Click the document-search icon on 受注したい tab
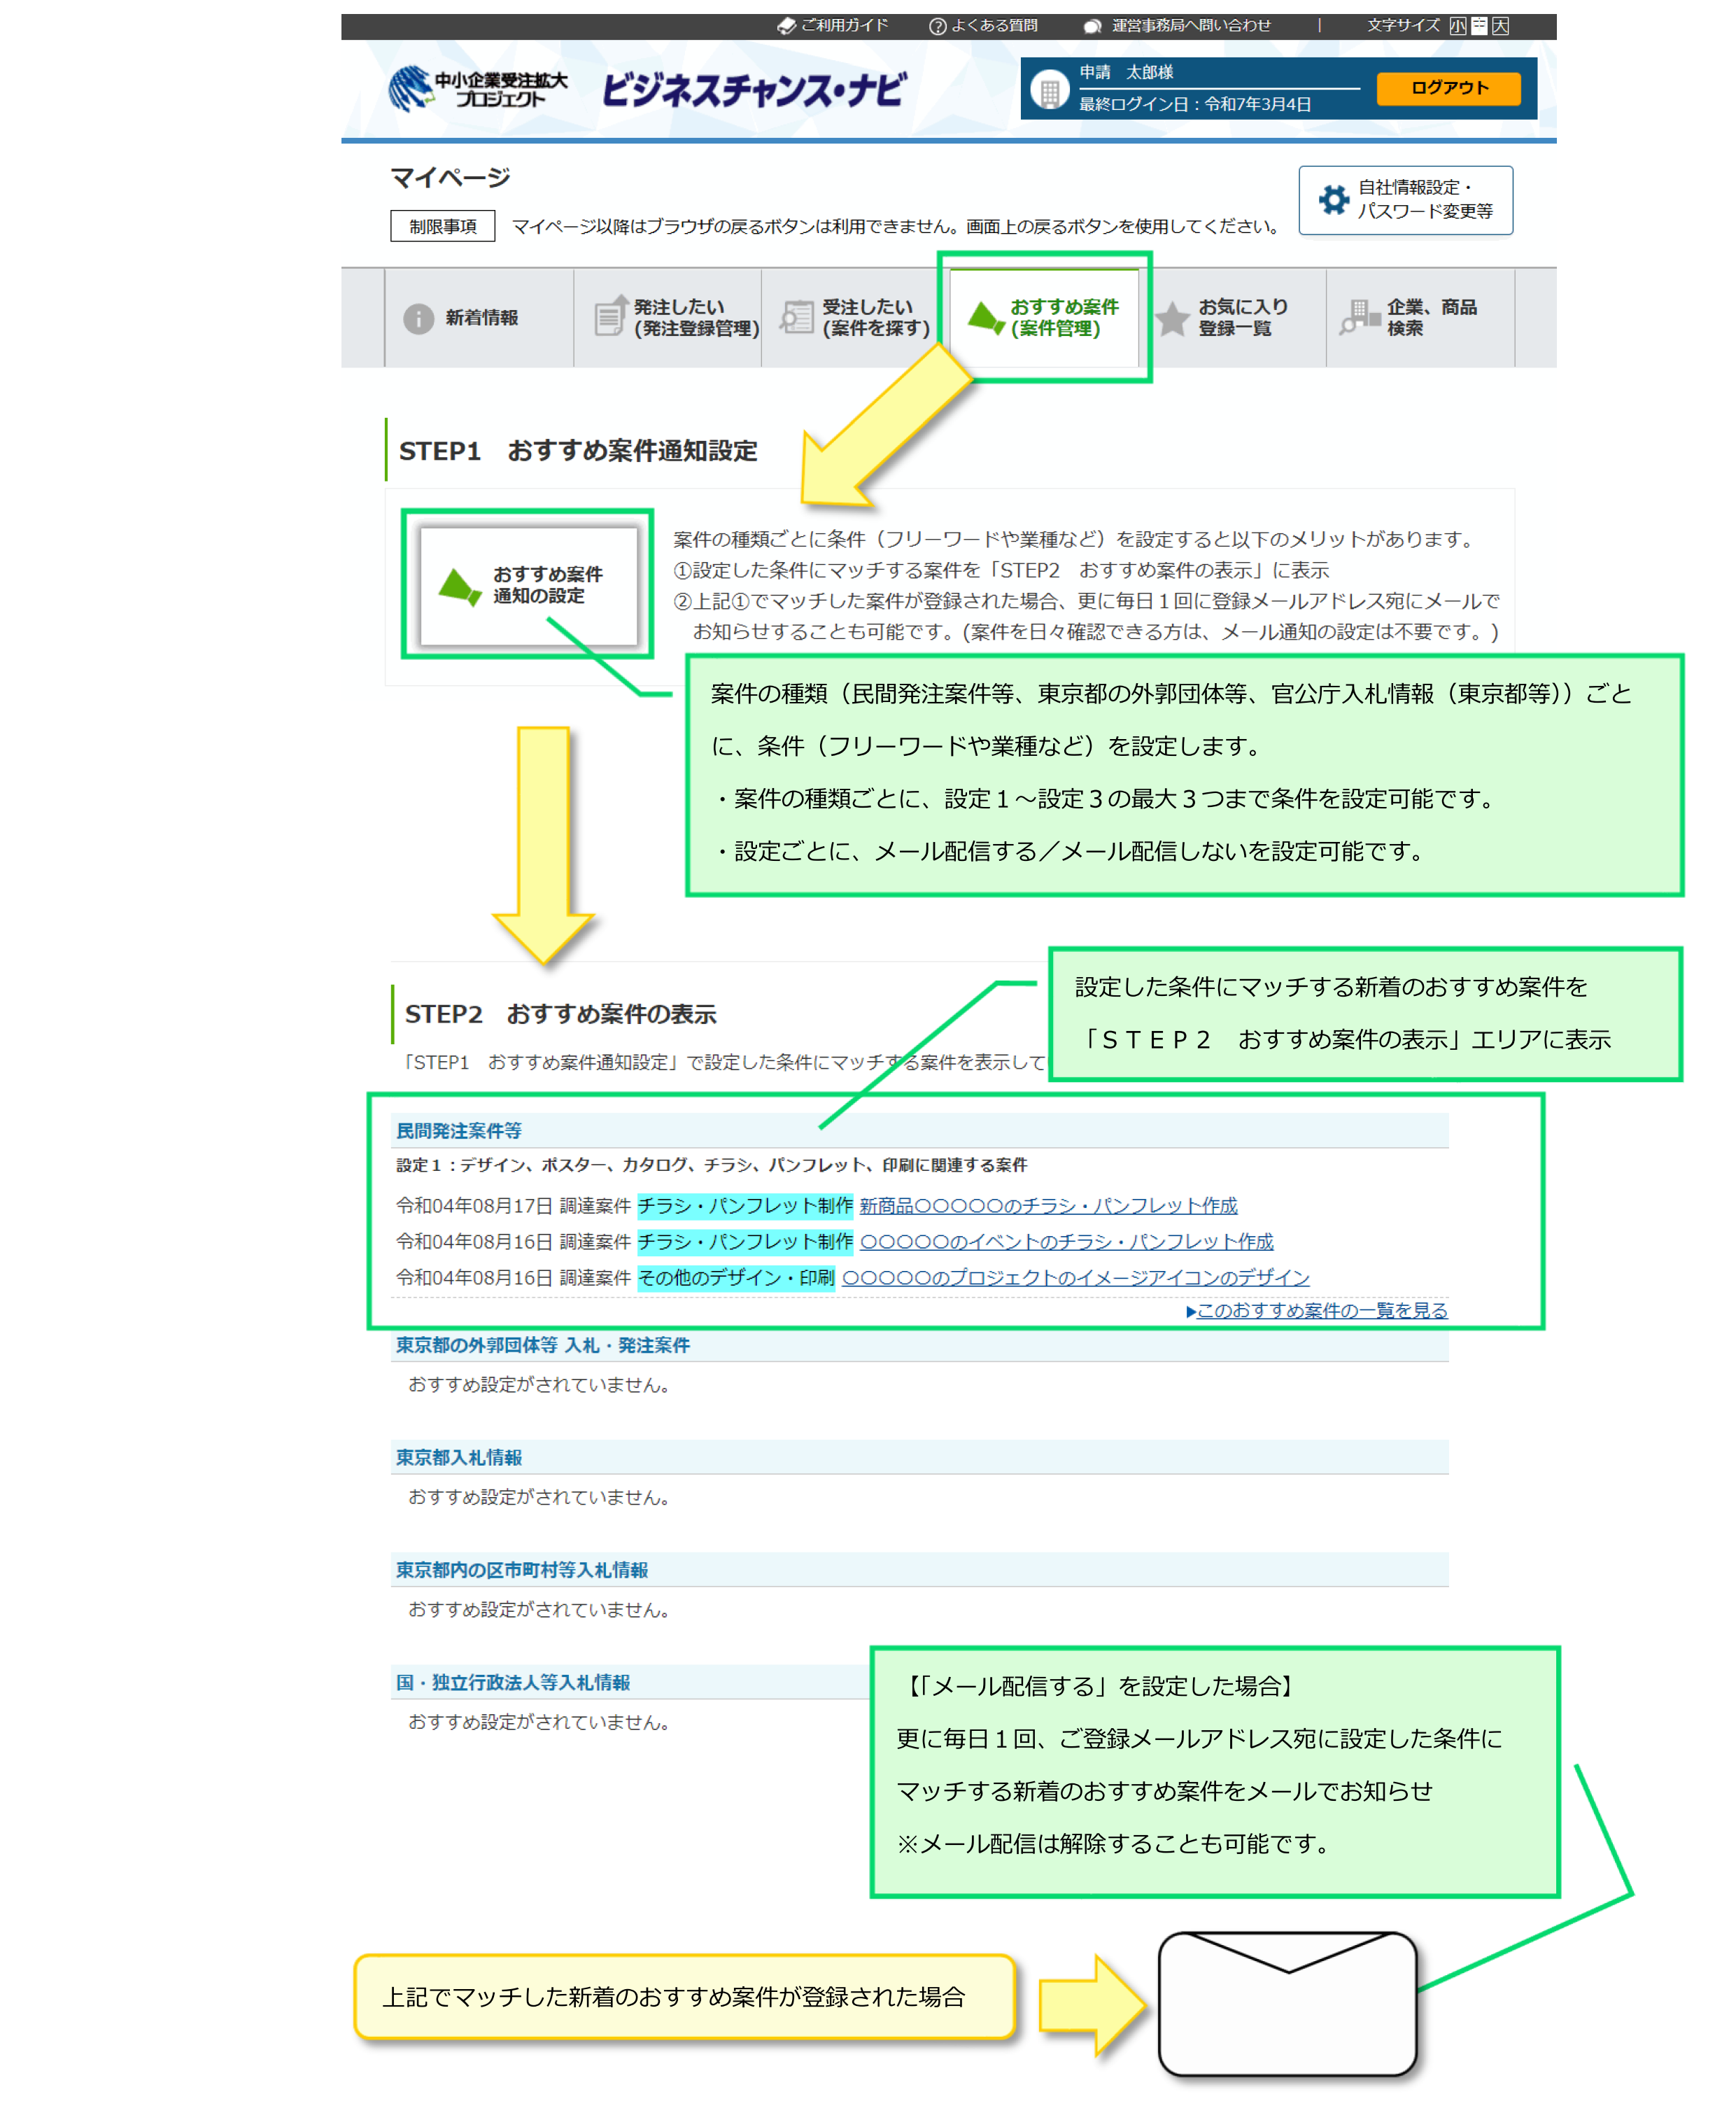Screen dimensions: 1736x2106 tap(796, 317)
